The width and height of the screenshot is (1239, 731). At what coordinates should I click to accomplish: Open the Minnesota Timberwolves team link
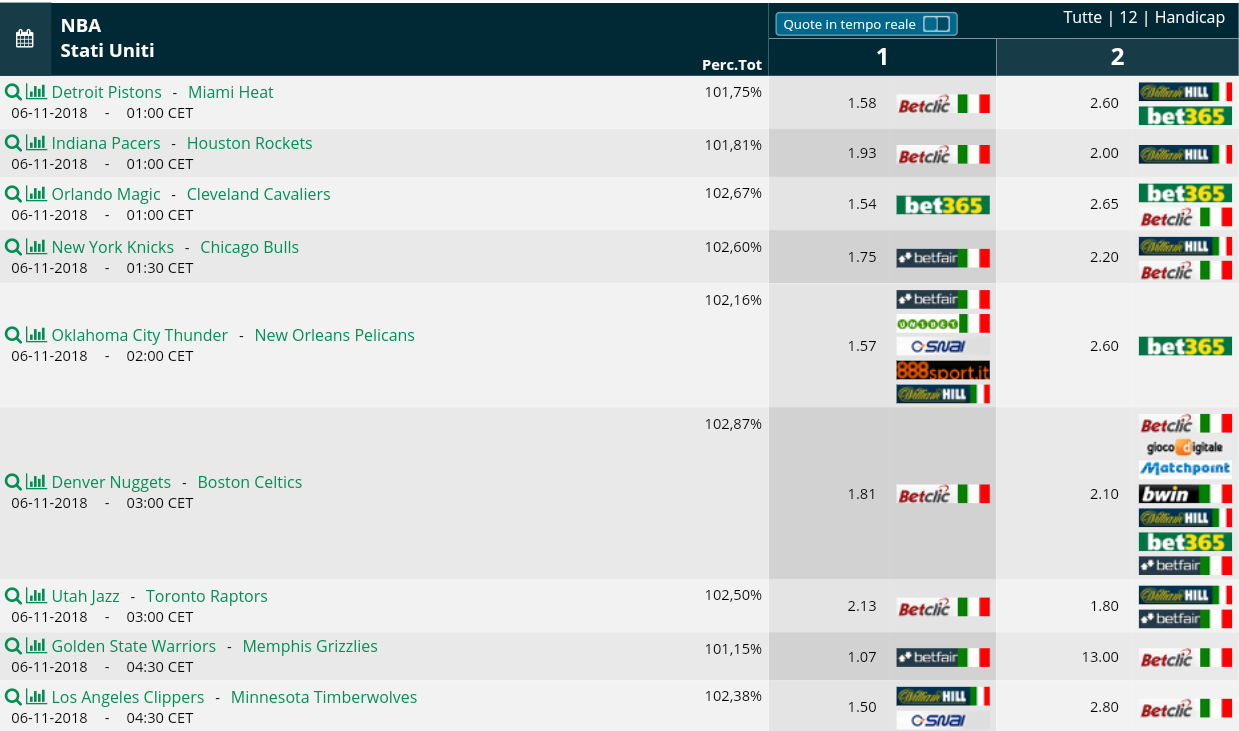[x=324, y=697]
